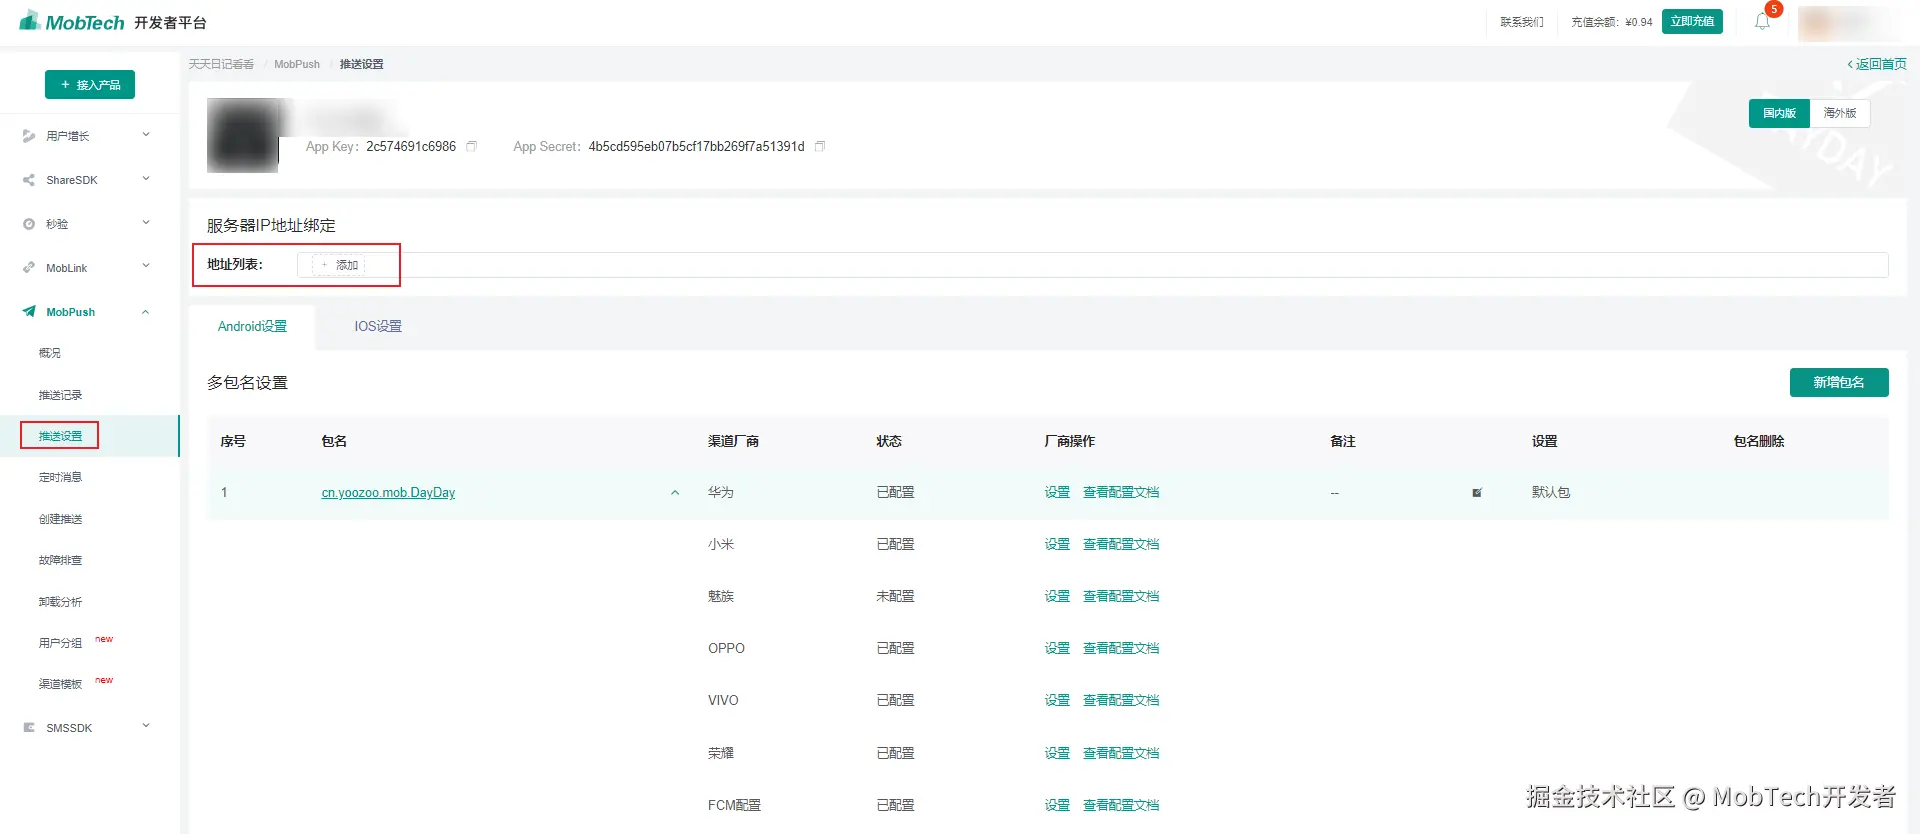The image size is (1920, 834).
Task: Copy the App Secret using its copy icon
Action: [820, 146]
